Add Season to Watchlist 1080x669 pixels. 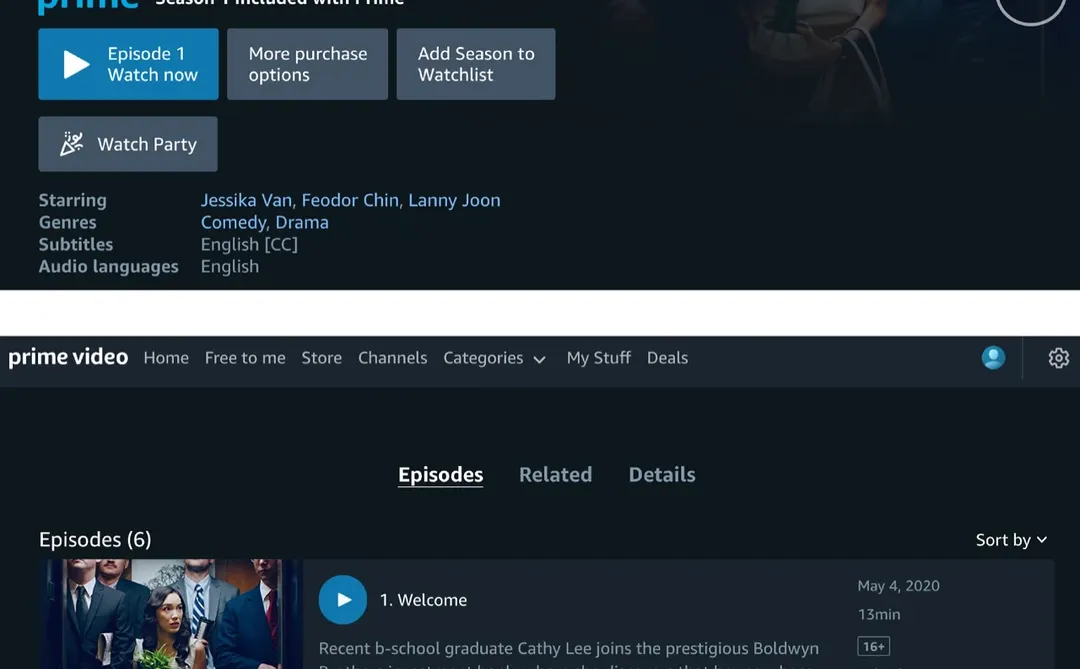476,64
